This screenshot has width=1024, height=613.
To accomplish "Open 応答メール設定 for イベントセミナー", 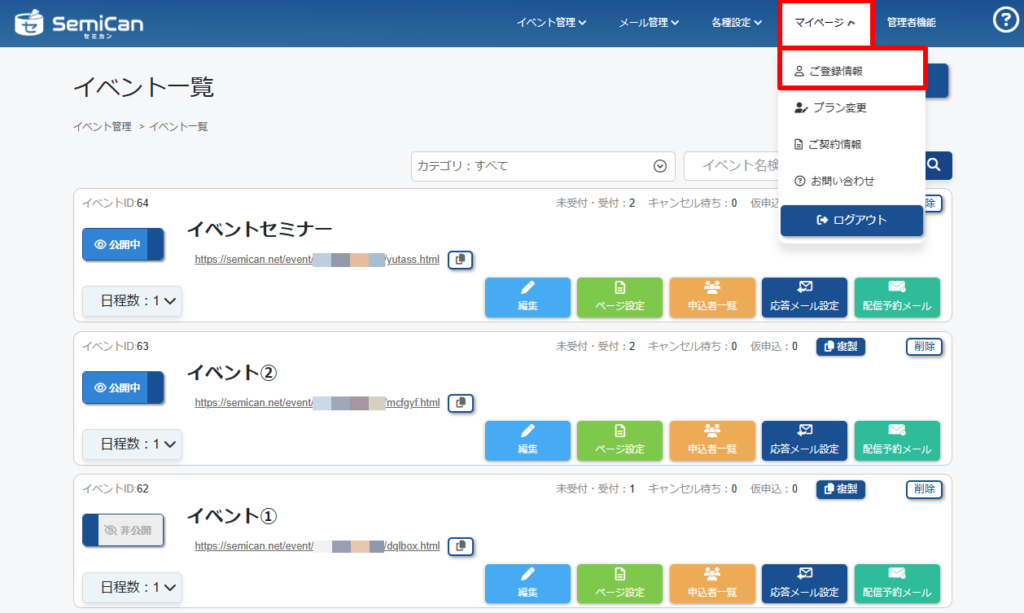I will pyautogui.click(x=803, y=298).
